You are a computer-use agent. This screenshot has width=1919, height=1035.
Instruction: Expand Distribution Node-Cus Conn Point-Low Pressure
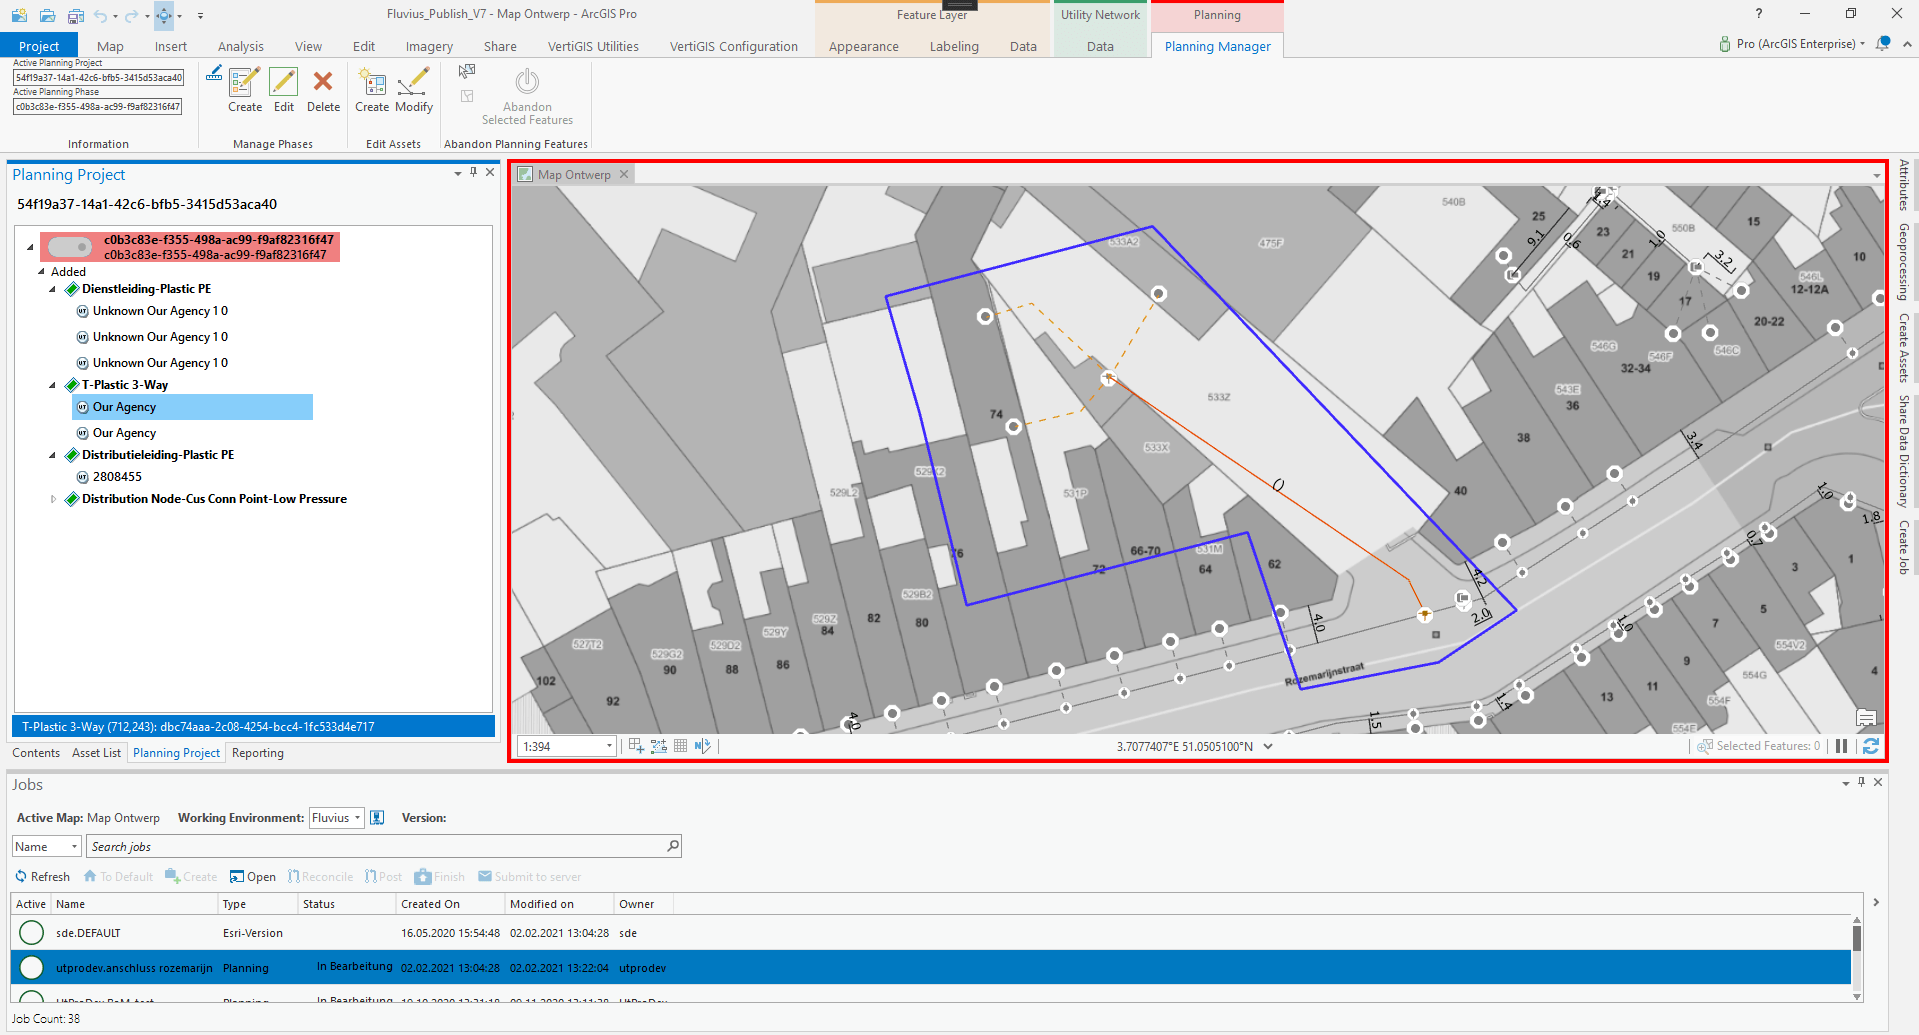click(x=53, y=499)
